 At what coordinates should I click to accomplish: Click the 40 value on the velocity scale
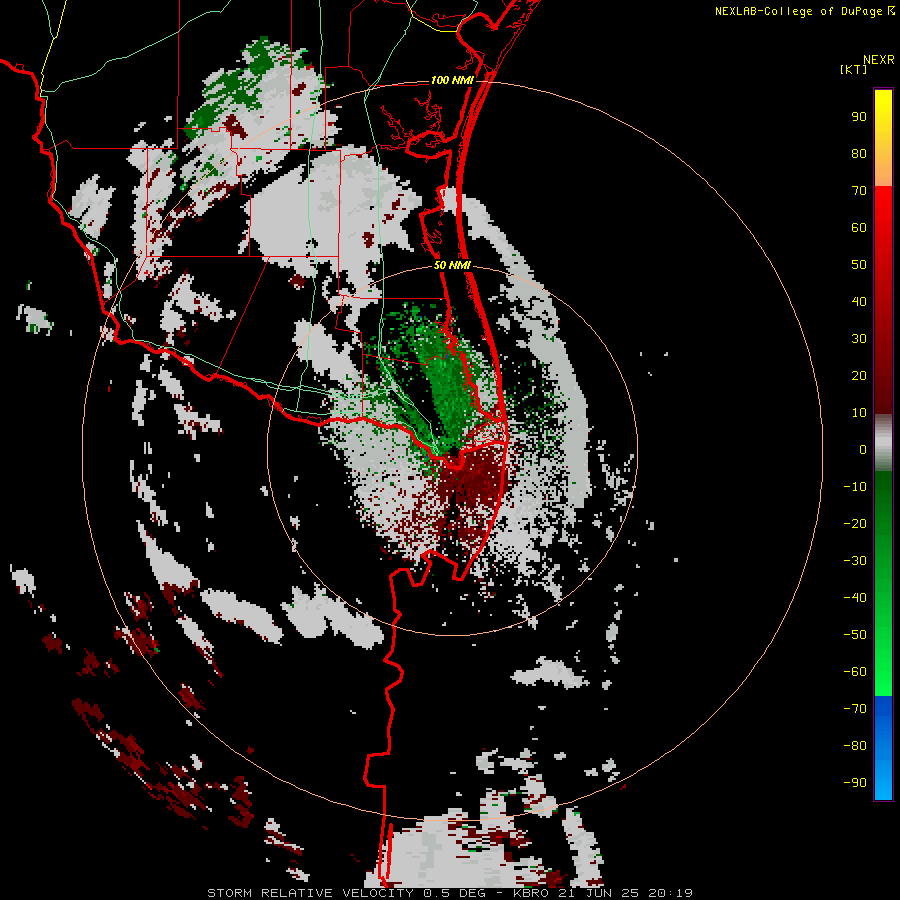tap(859, 302)
